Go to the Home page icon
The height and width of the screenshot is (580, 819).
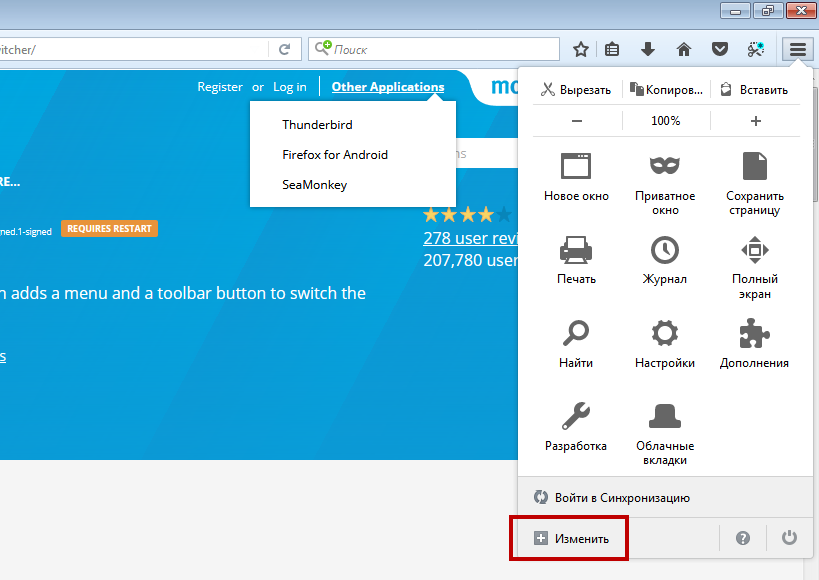(x=684, y=50)
